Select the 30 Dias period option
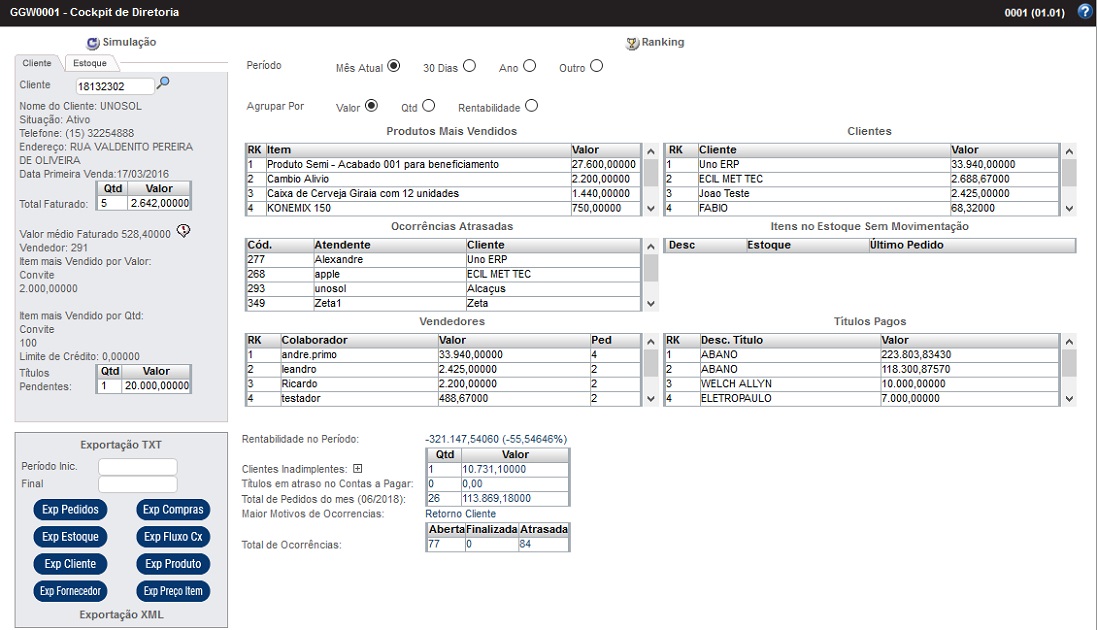The height and width of the screenshot is (630, 1097). pos(470,66)
